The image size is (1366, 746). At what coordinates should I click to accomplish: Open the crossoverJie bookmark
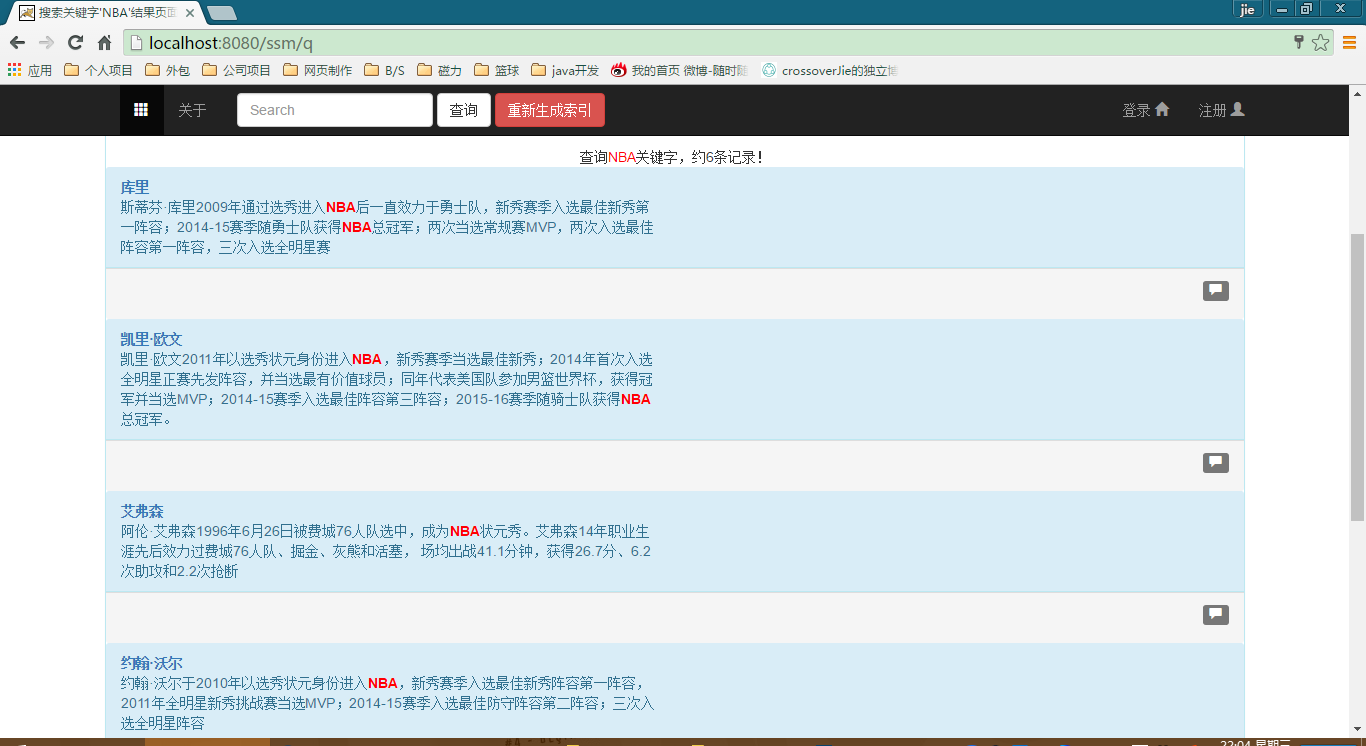(x=830, y=70)
